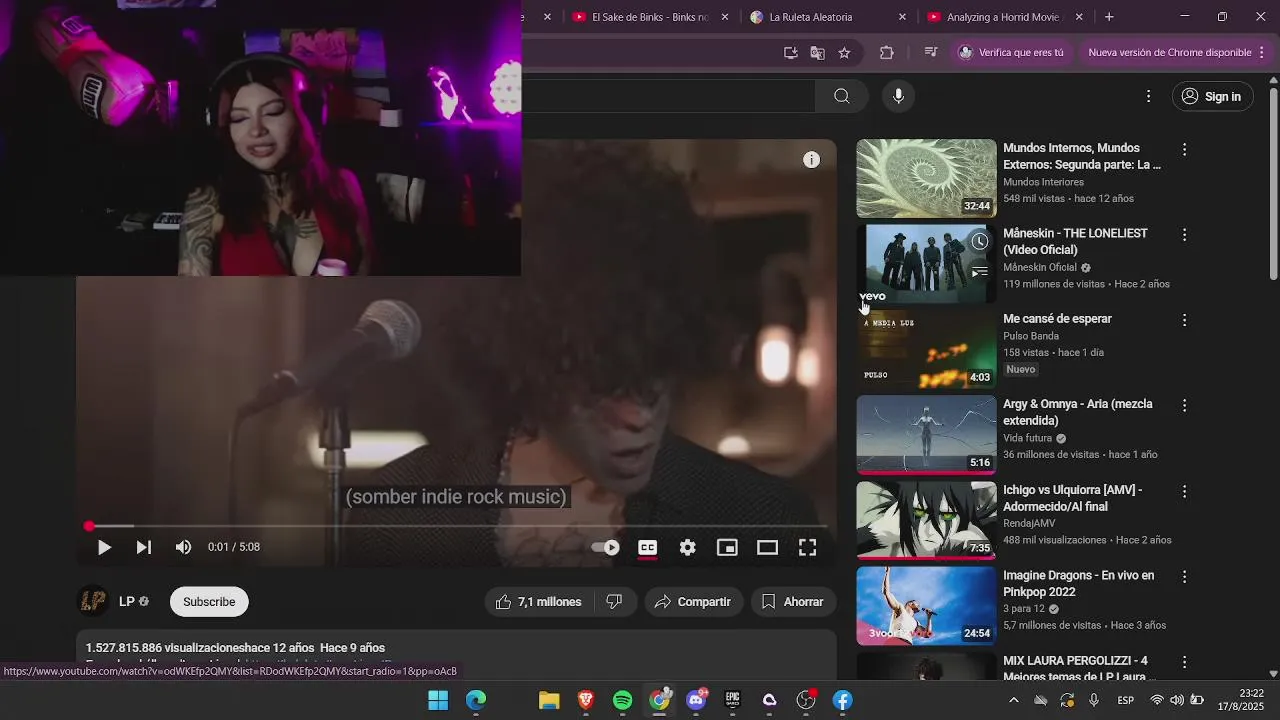Enter fullscreen mode
Screen dimensions: 1280x720
point(808,547)
